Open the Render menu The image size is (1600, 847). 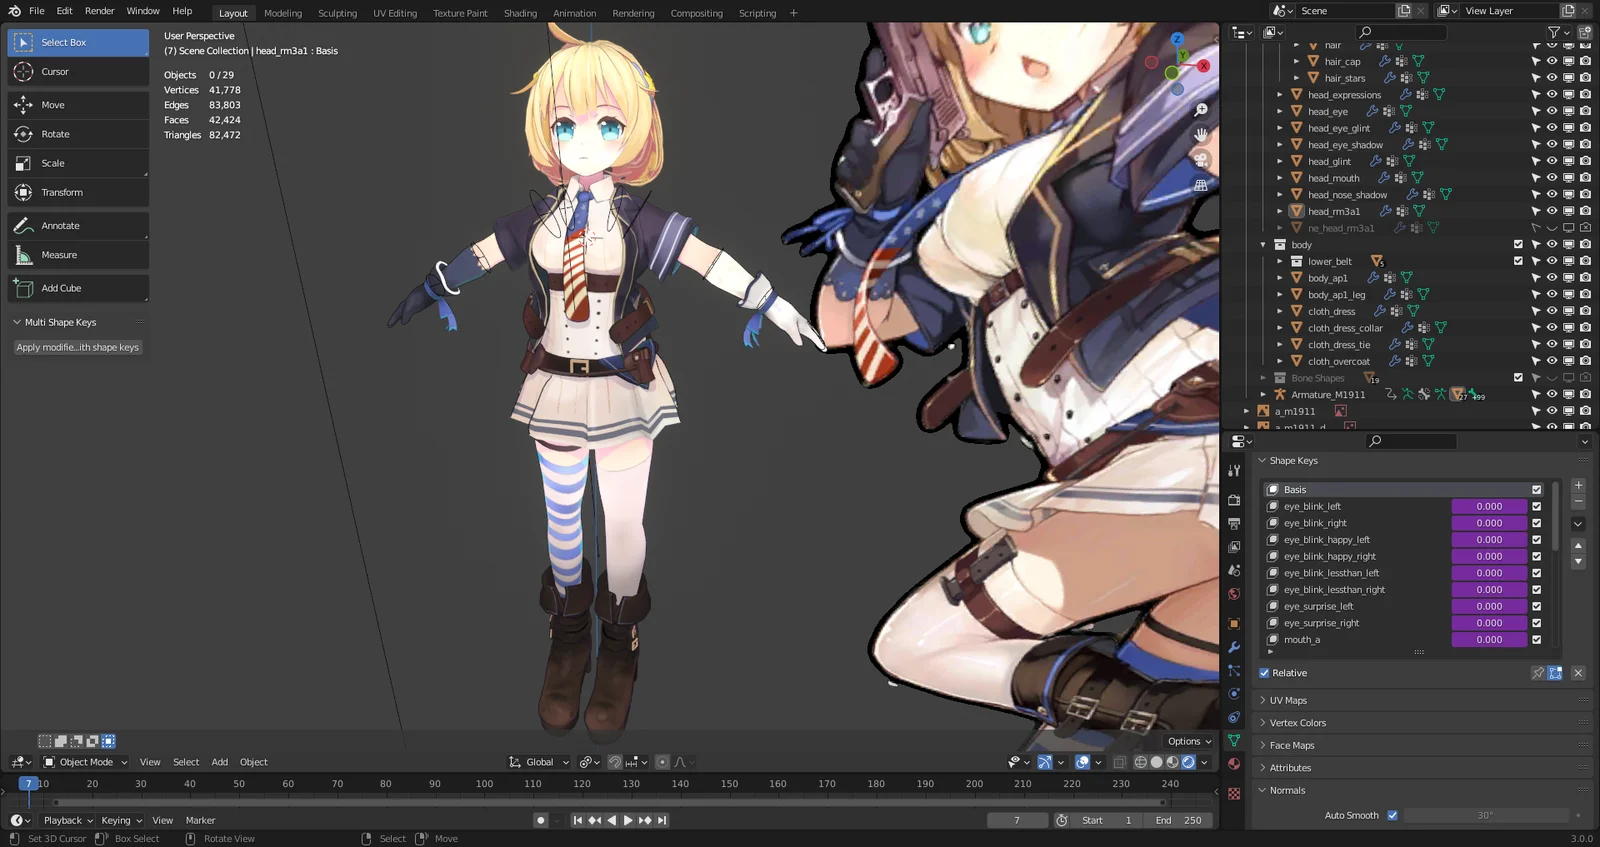point(99,11)
